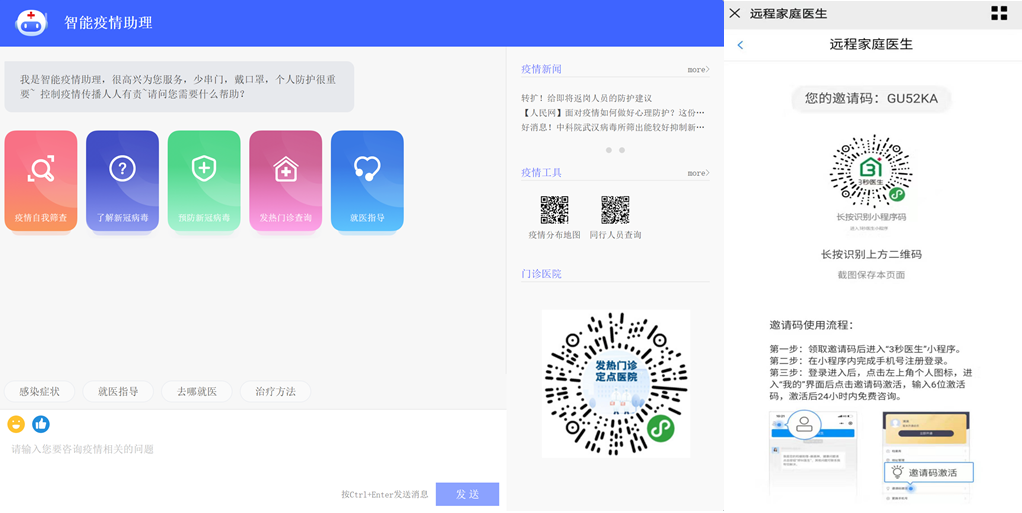Select the 治疗方法 quick question chip

pos(275,392)
